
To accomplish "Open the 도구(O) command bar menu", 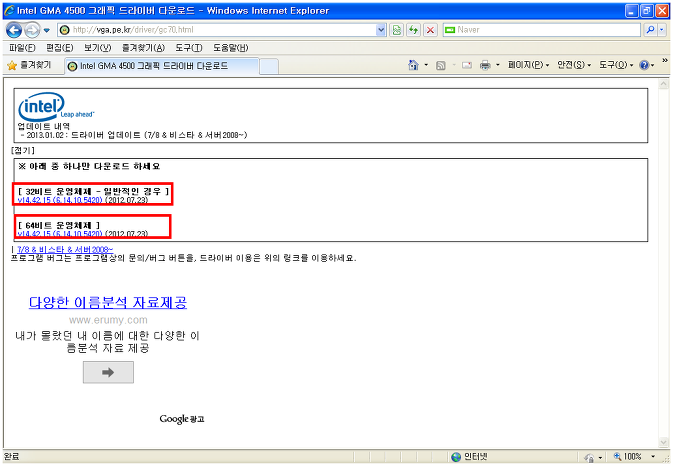I will pos(616,65).
